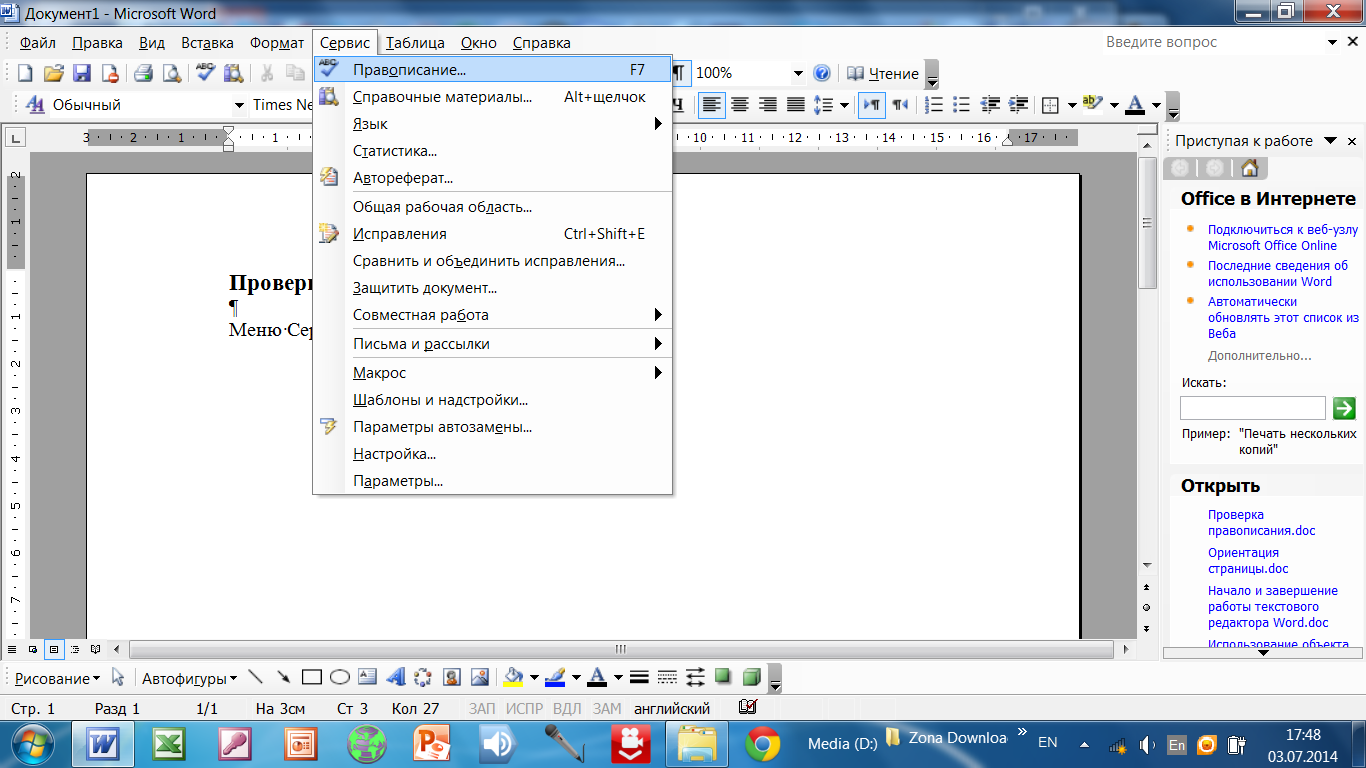Open Проверка правописания.doc from the list
The height and width of the screenshot is (768, 1366).
click(x=1262, y=523)
